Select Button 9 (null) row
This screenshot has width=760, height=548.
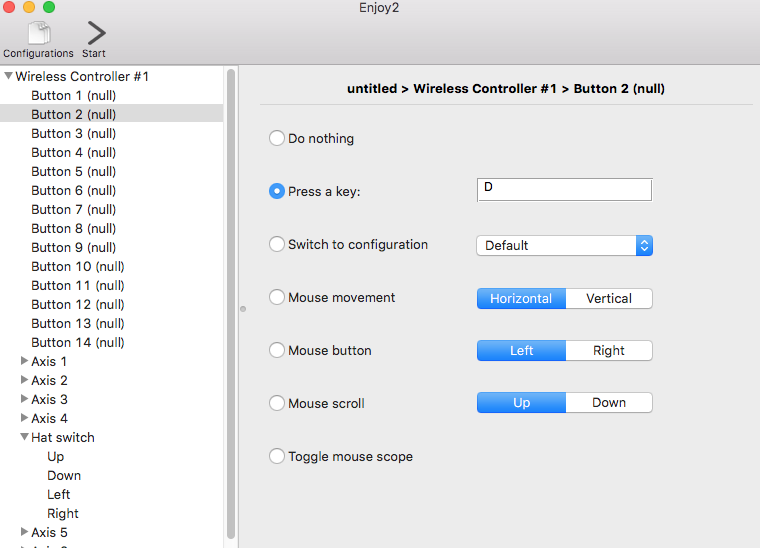tap(111, 247)
